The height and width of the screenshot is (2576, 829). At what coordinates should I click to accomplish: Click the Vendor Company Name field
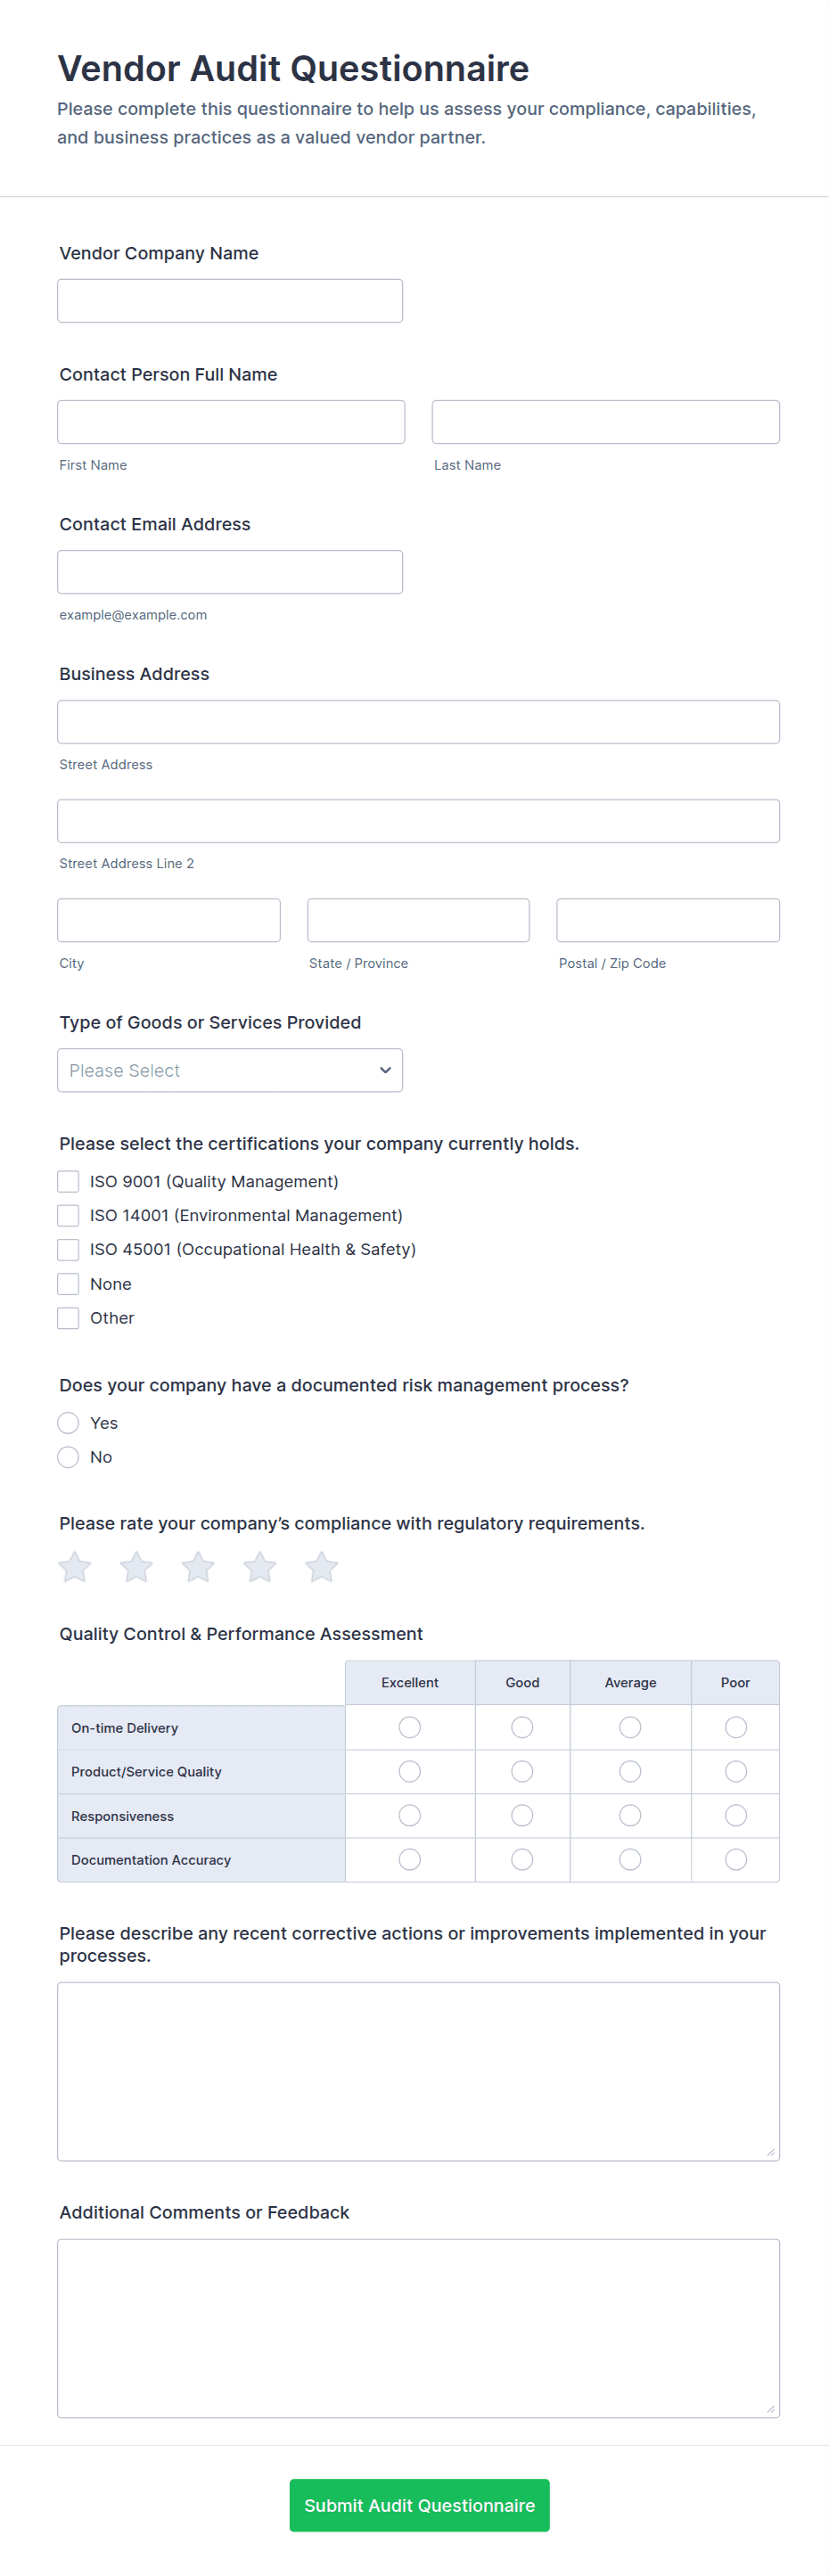(230, 301)
